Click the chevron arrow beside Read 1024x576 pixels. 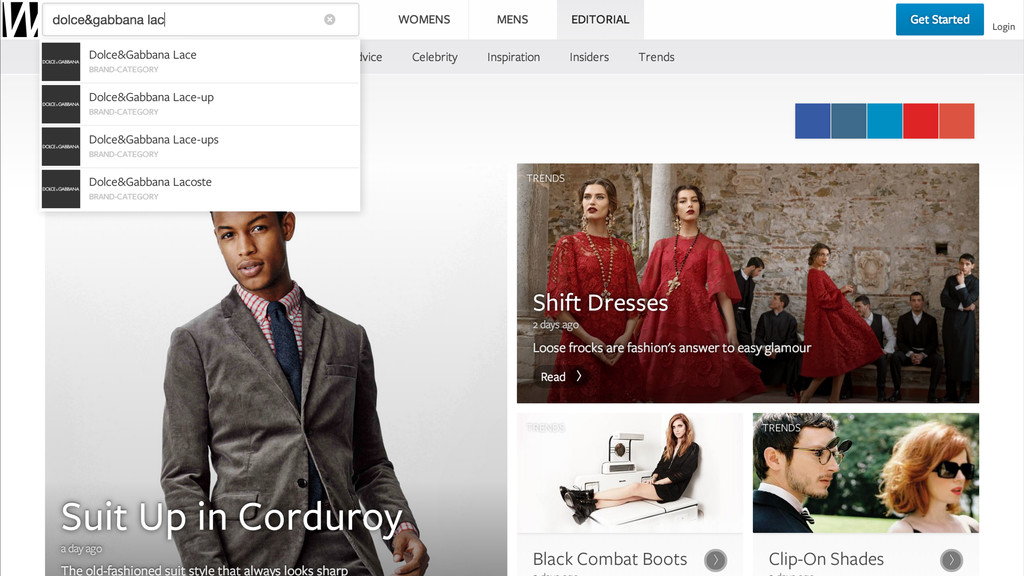pos(579,376)
